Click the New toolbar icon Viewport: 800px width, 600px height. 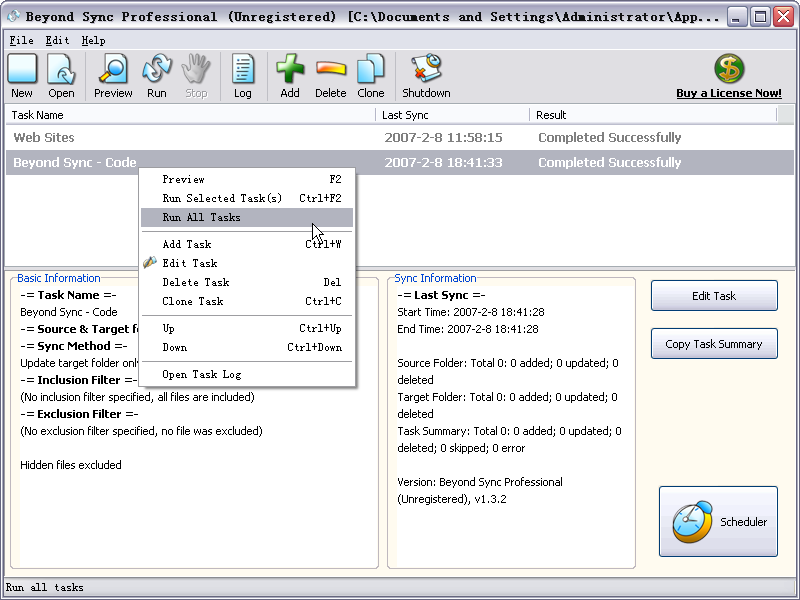tap(22, 69)
